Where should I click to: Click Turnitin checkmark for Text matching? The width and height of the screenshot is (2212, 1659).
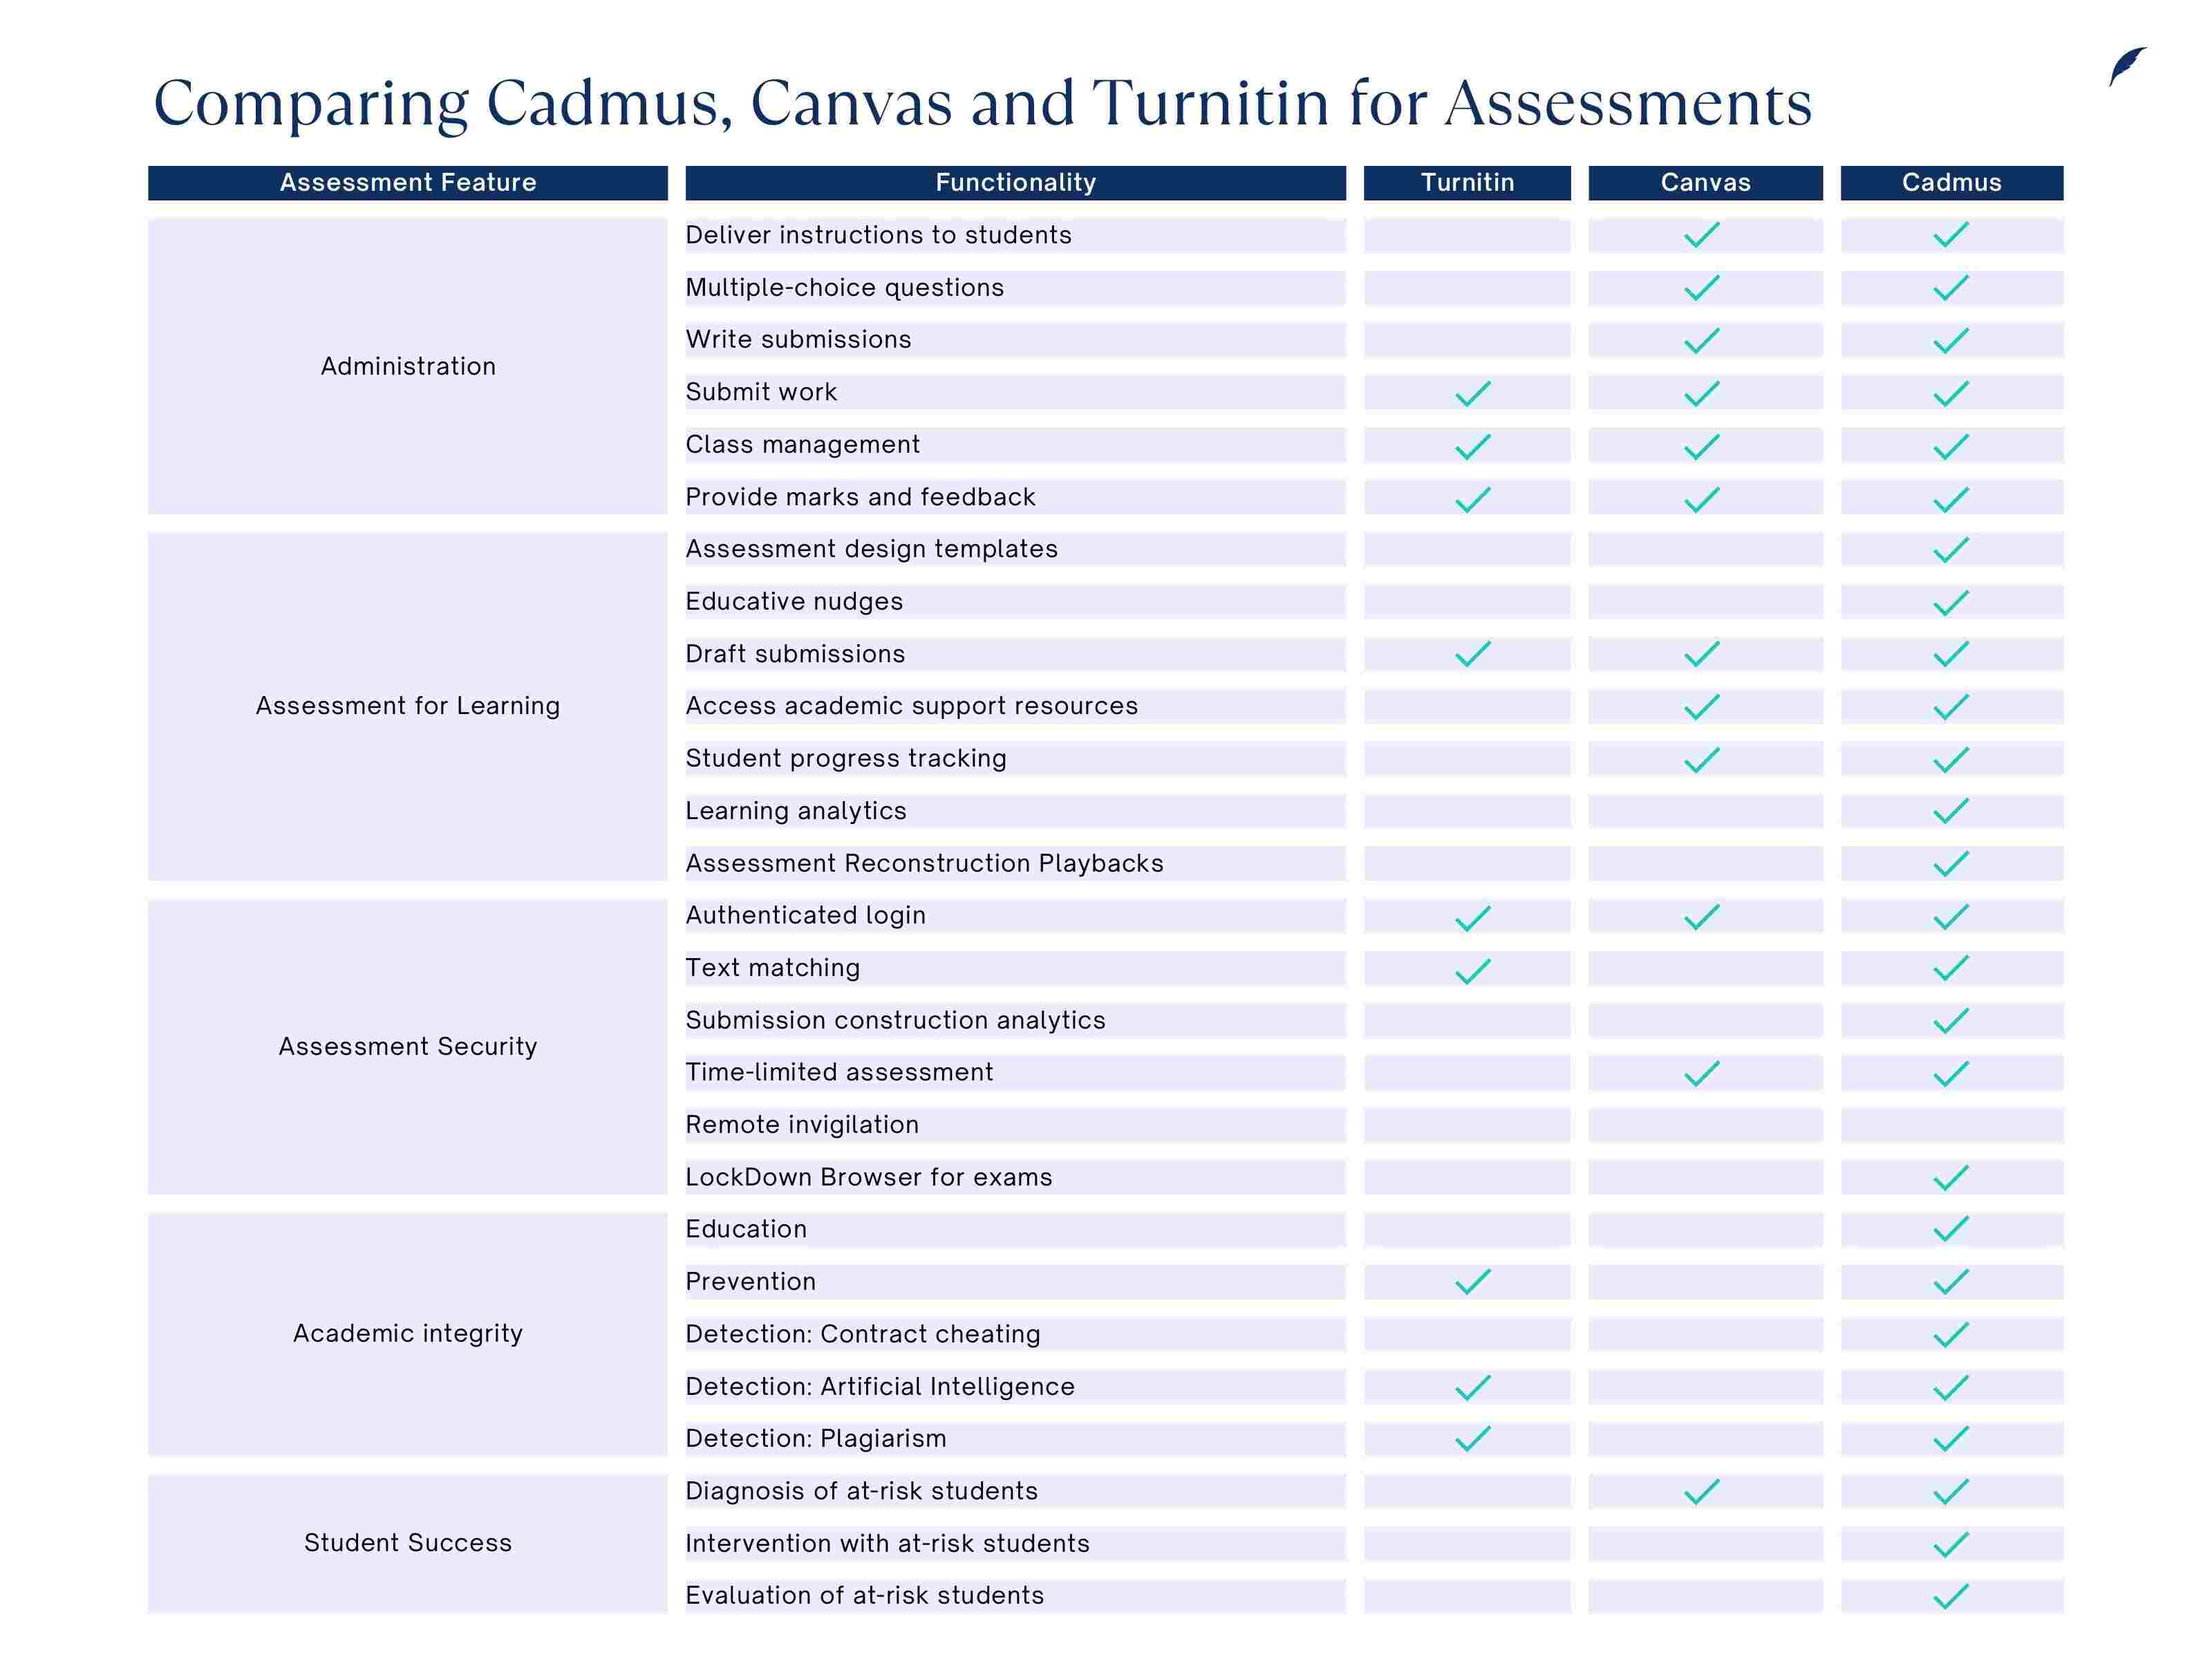point(1473,971)
